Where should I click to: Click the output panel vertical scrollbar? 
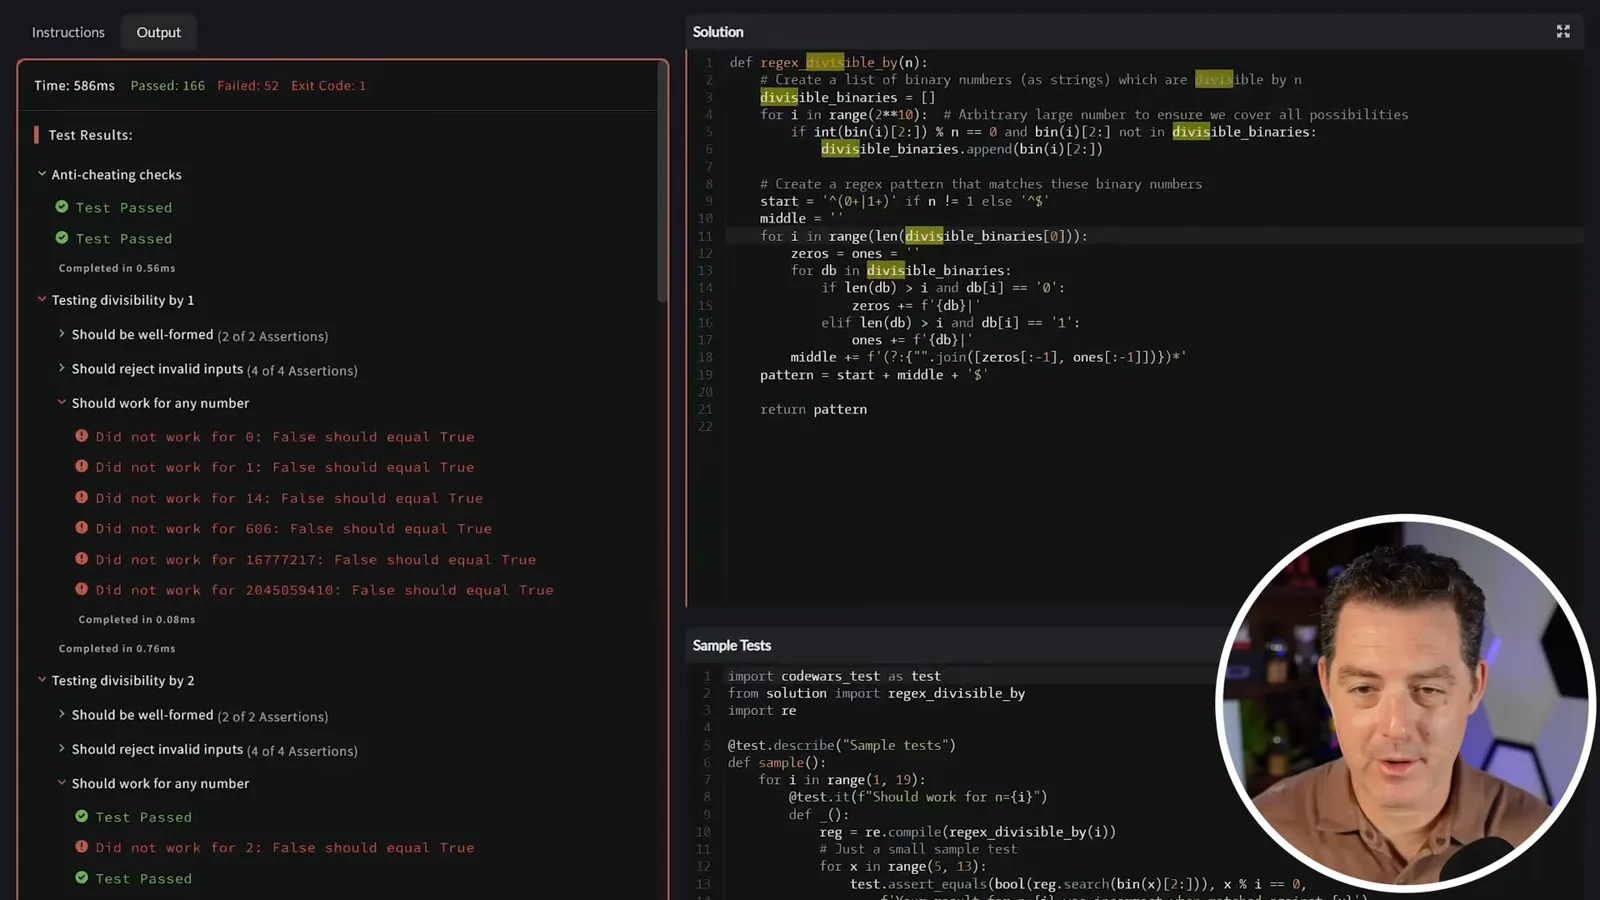pyautogui.click(x=662, y=185)
